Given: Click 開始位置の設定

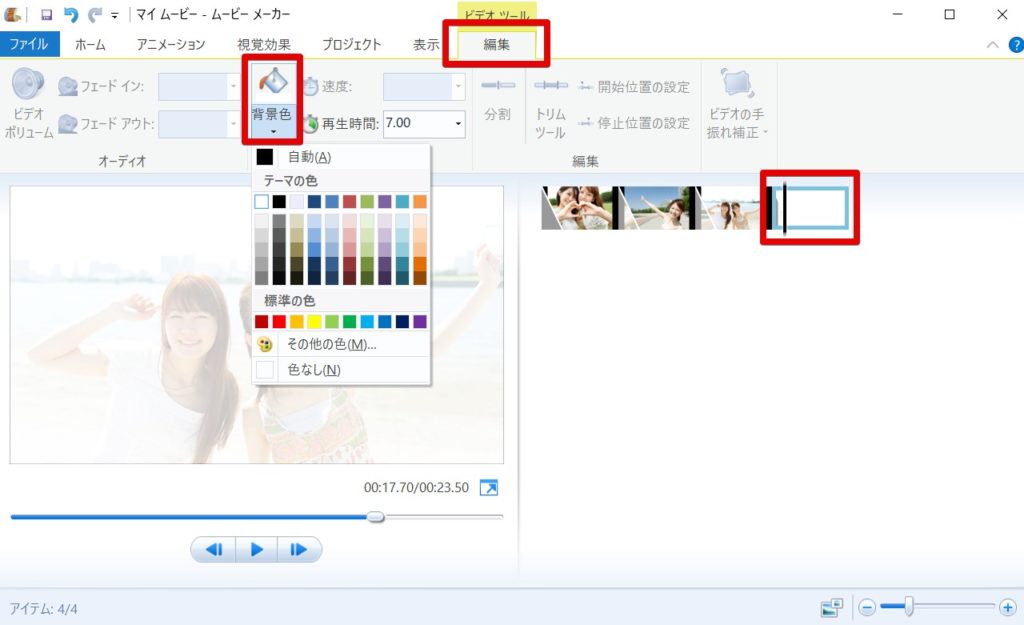Looking at the screenshot, I should 634,87.
